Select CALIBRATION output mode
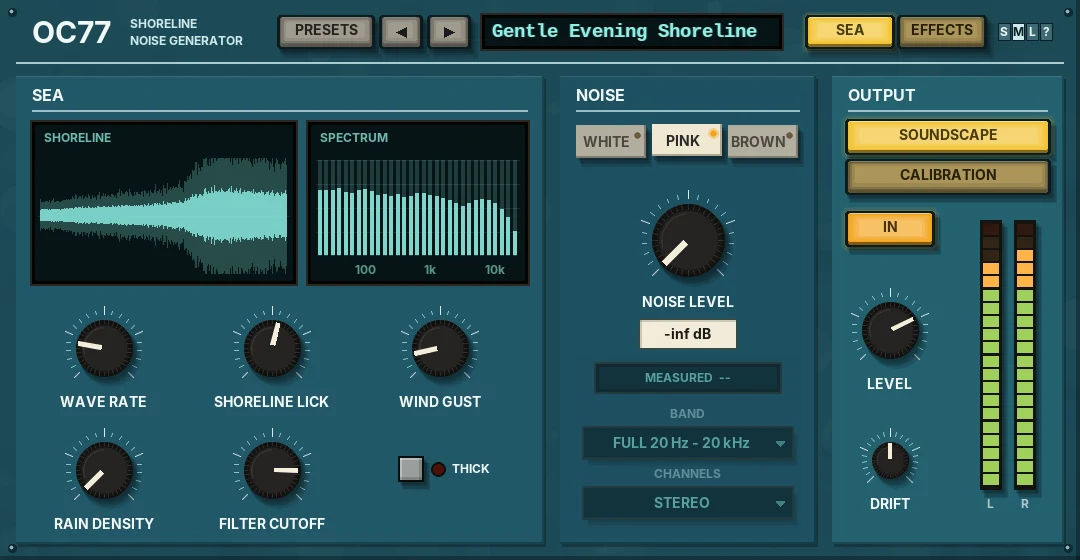1080x560 pixels. [948, 175]
